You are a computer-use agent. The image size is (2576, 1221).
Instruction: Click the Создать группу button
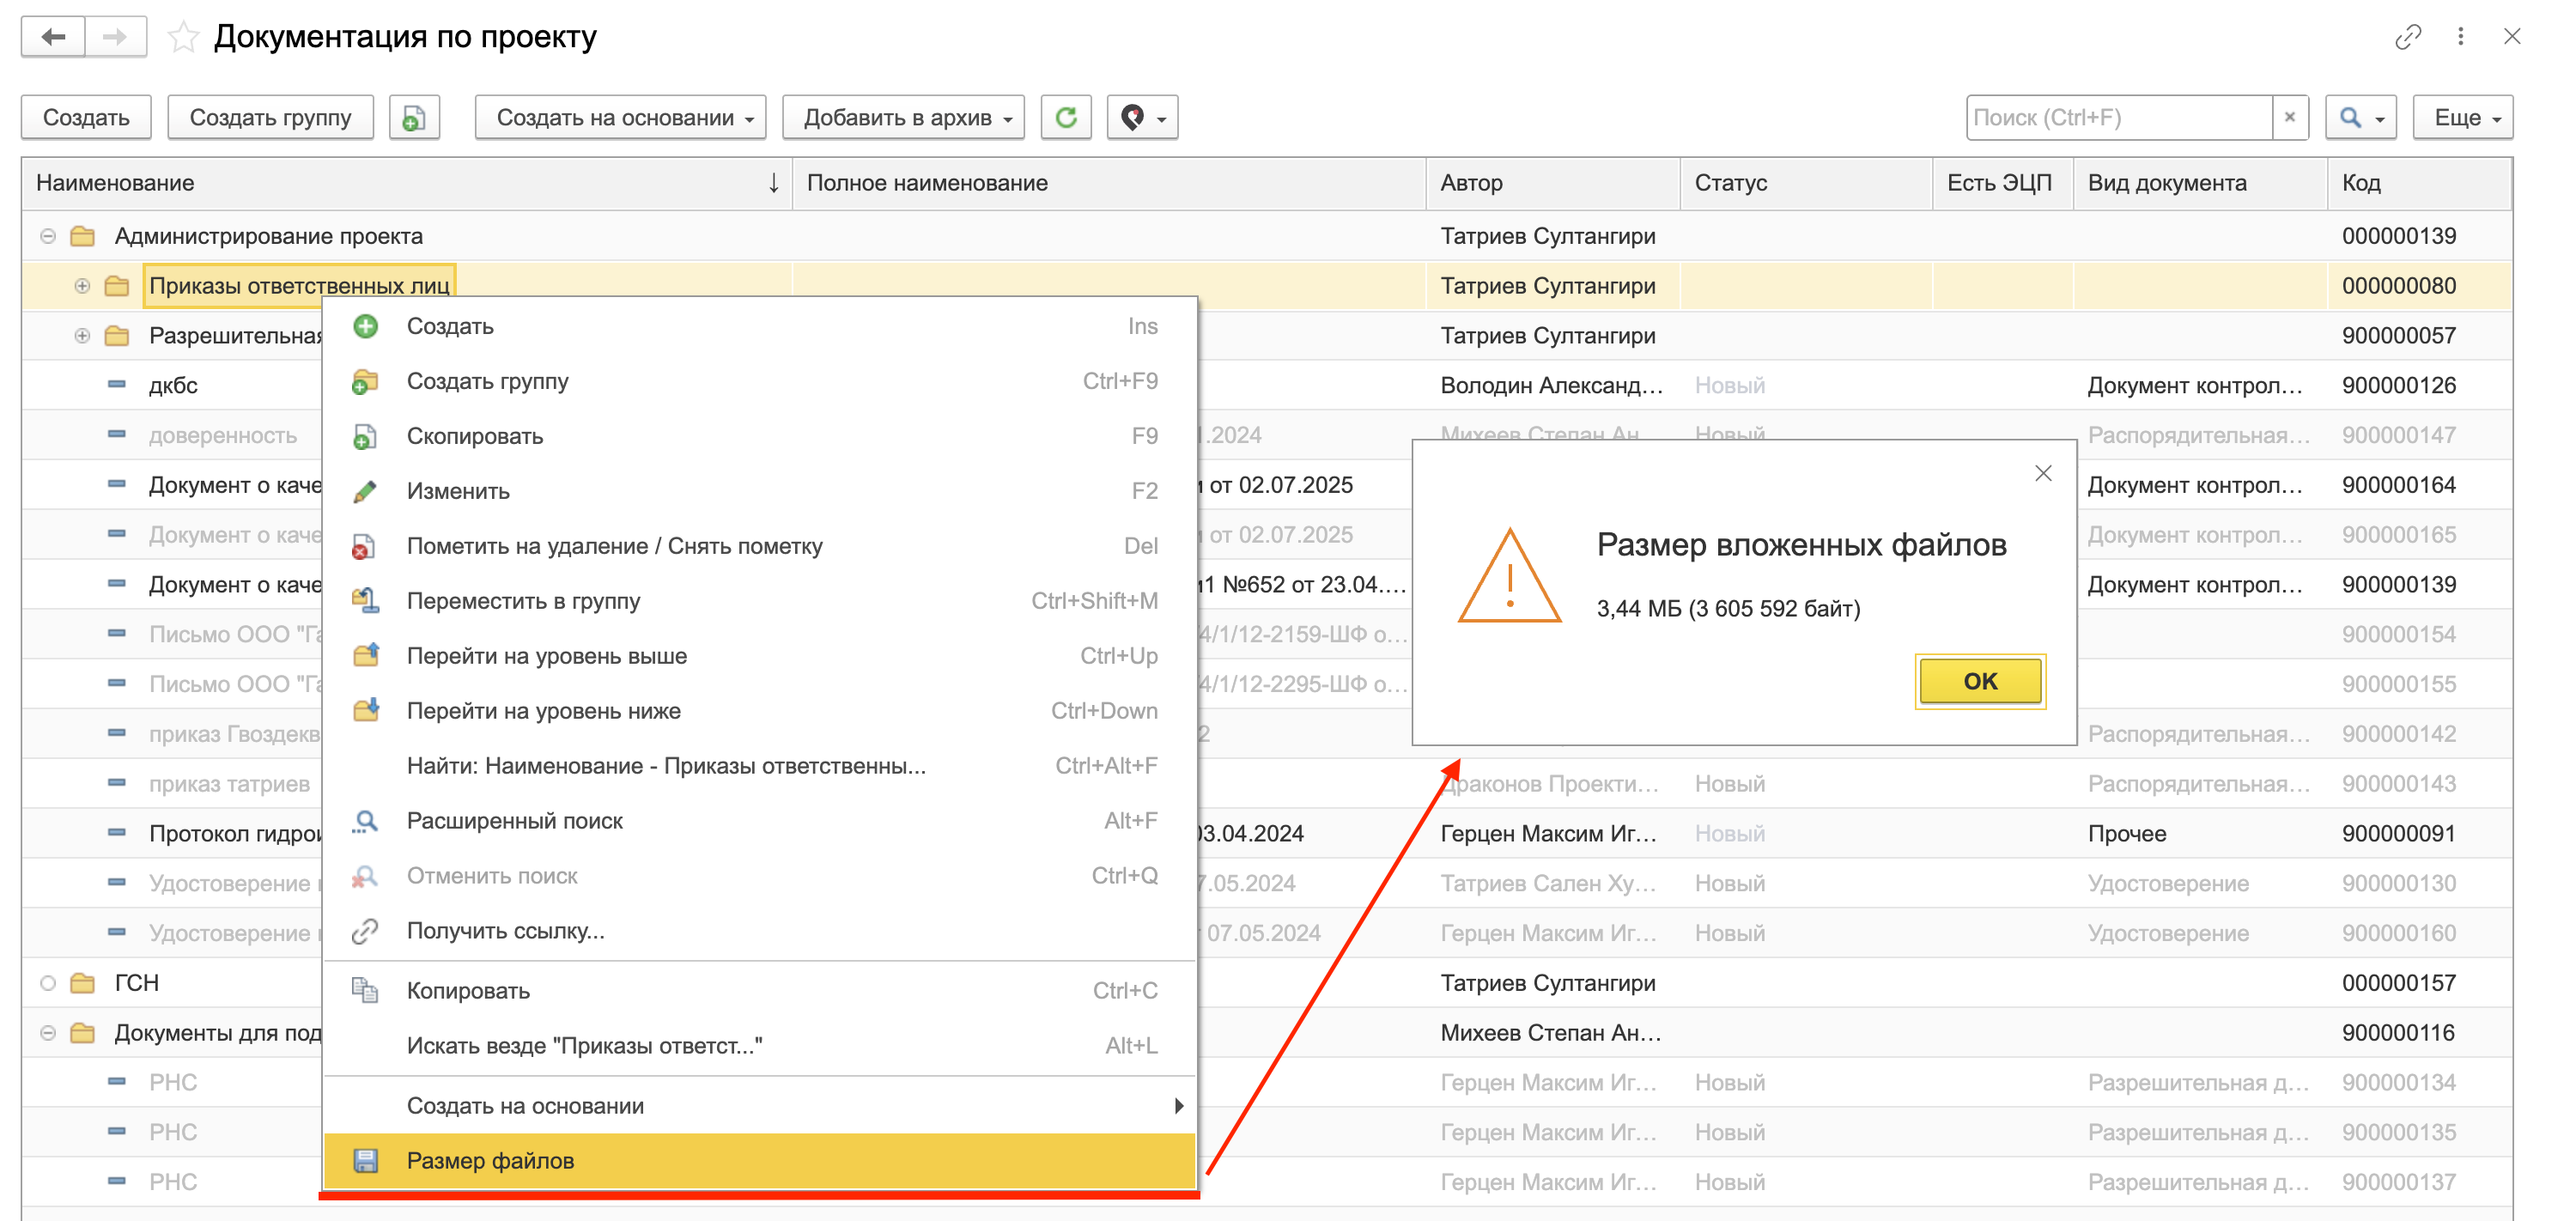click(x=270, y=118)
